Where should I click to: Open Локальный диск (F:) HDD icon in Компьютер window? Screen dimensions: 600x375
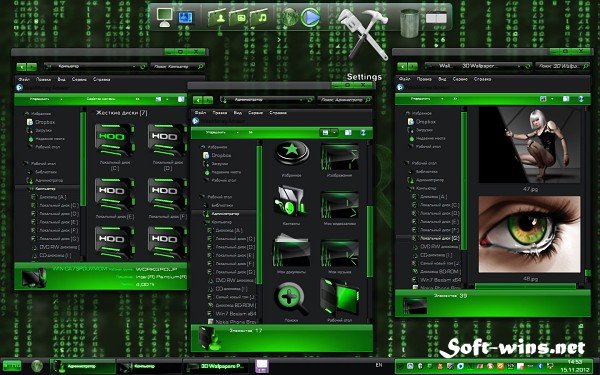[167, 194]
